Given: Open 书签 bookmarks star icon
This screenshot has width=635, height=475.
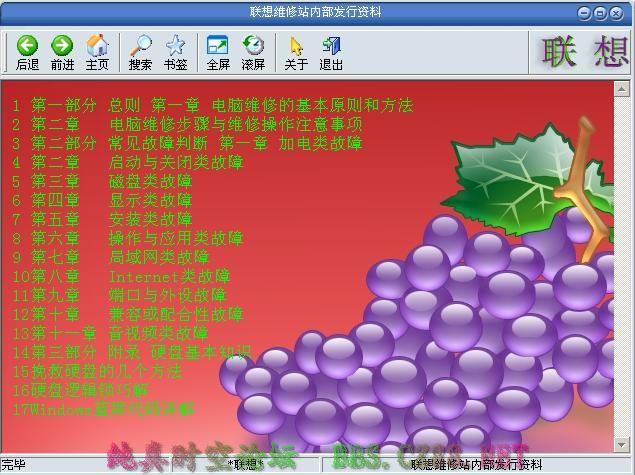Looking at the screenshot, I should coord(175,45).
